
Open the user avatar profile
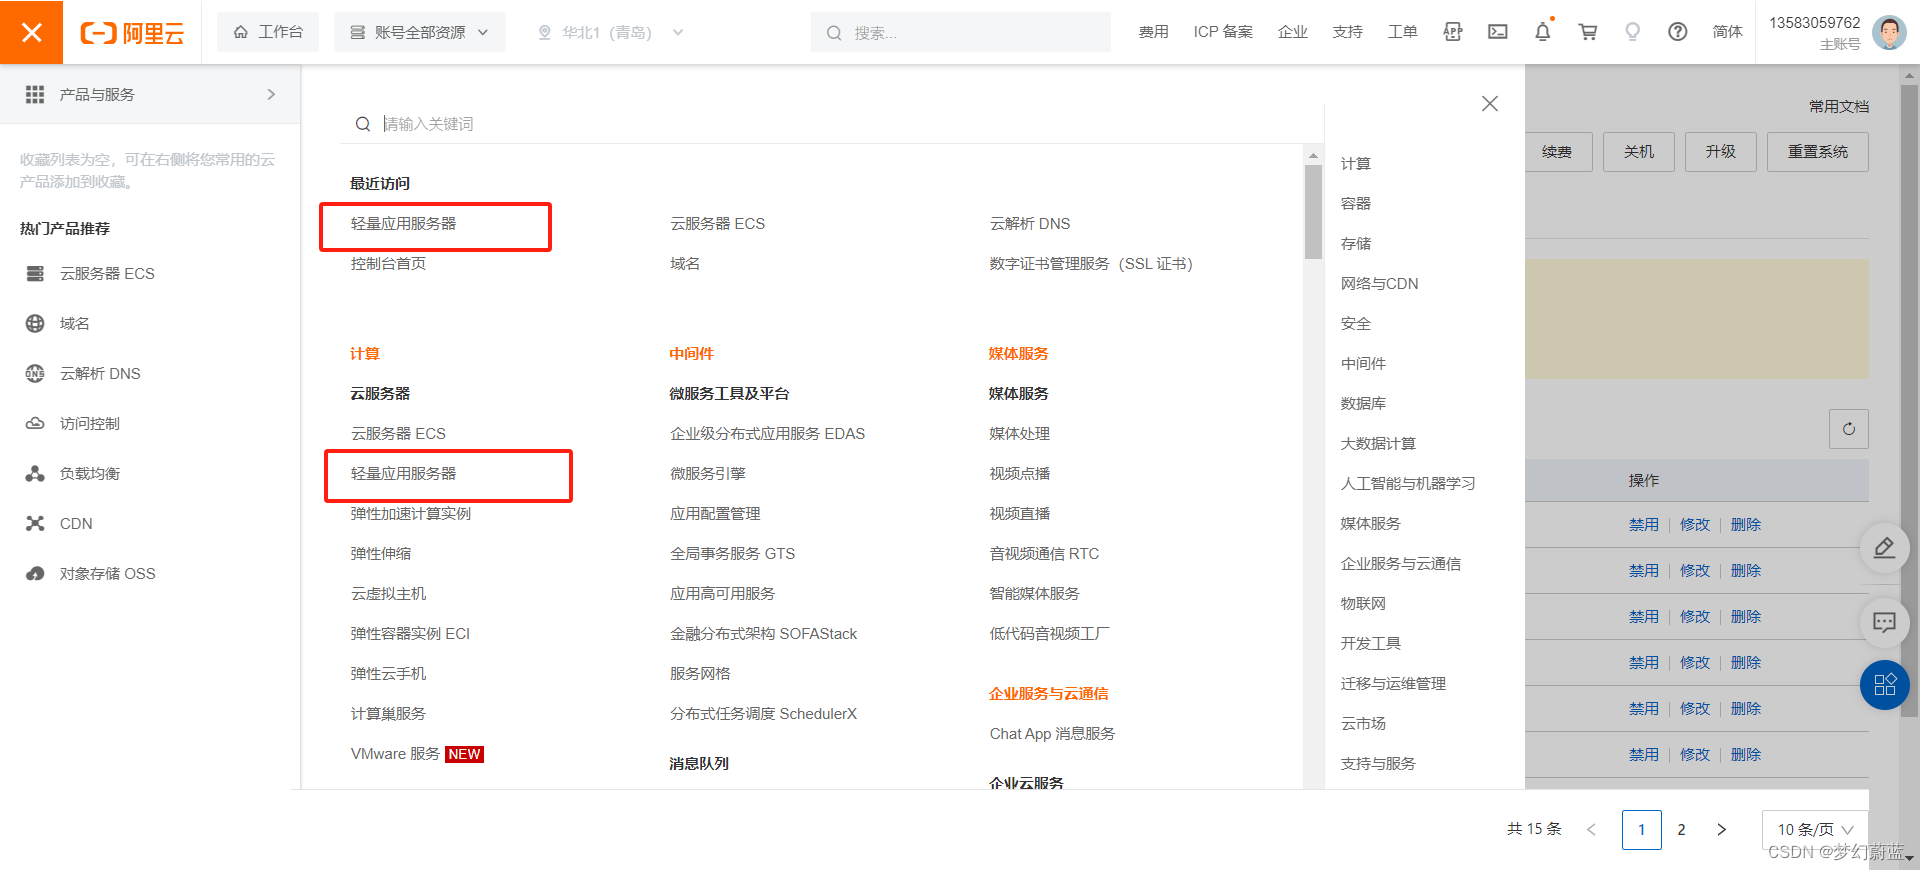1889,32
